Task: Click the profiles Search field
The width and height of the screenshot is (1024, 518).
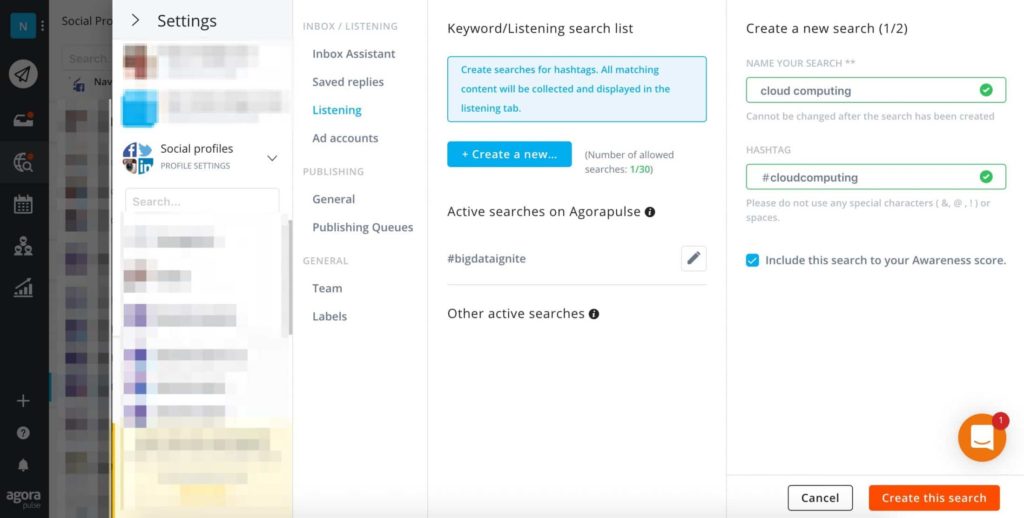Action: tap(202, 201)
